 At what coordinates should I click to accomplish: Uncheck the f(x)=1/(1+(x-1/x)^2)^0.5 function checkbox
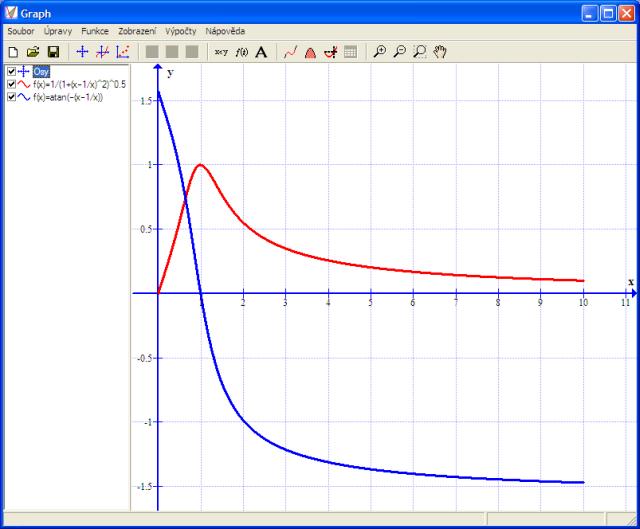[11, 85]
